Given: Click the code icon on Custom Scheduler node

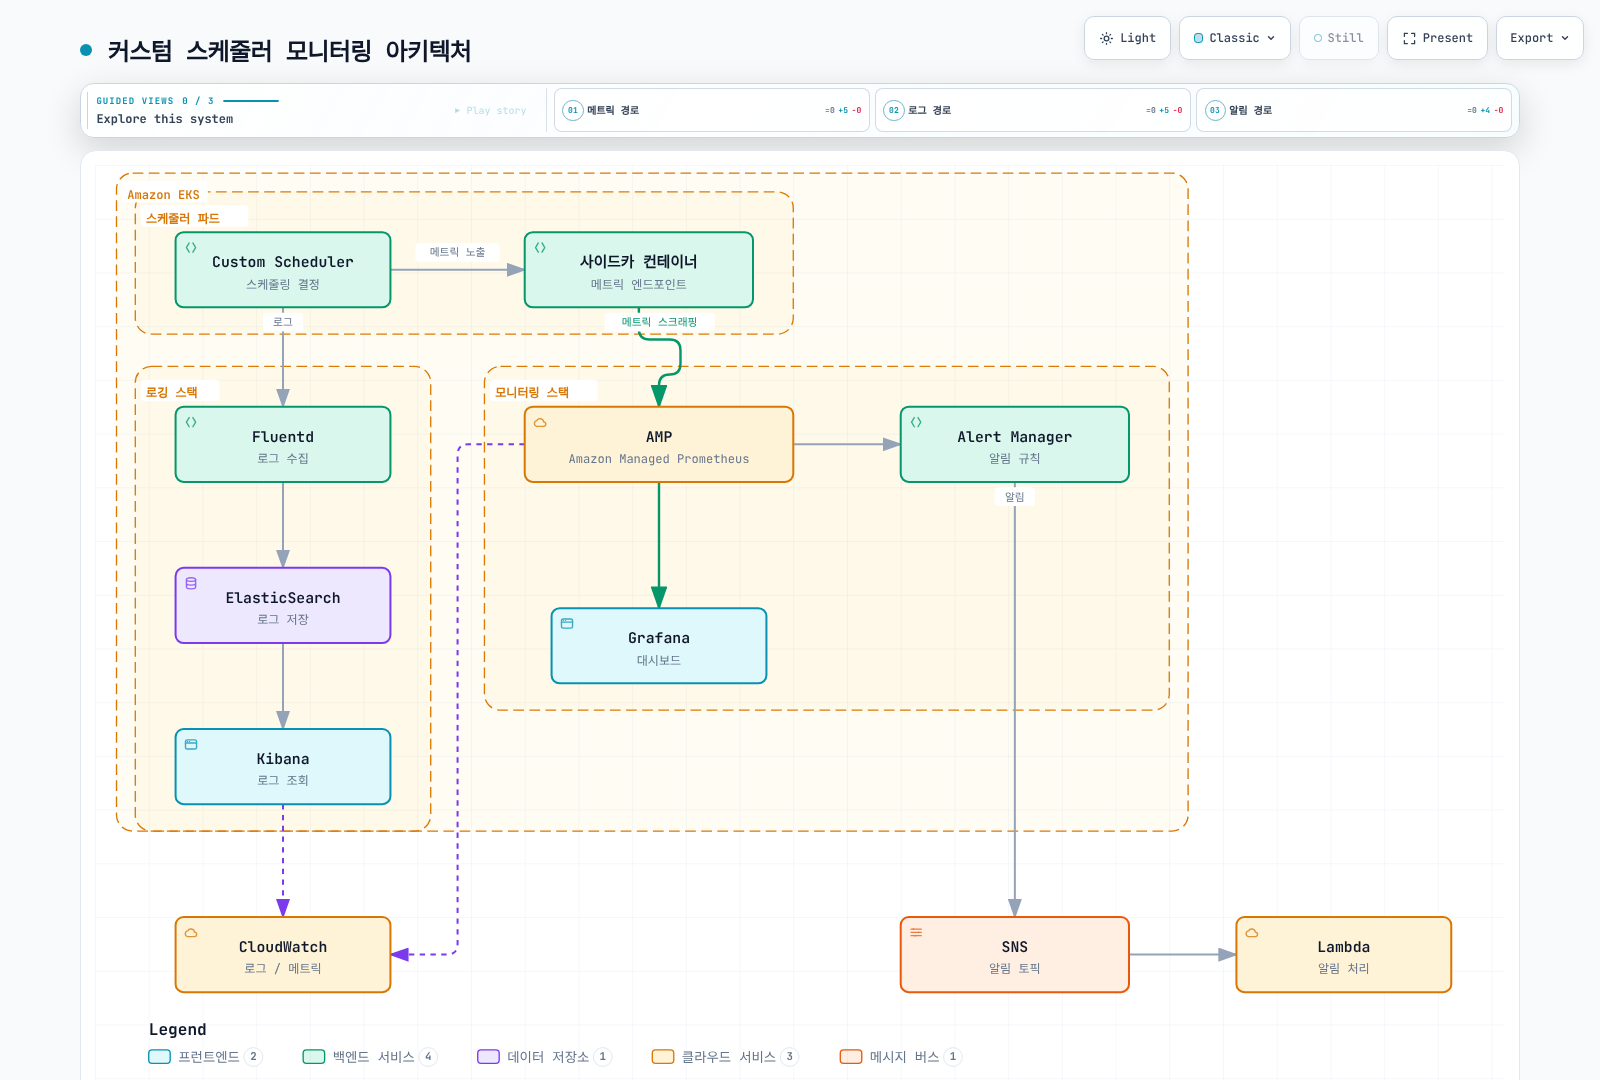Looking at the screenshot, I should coord(191,247).
